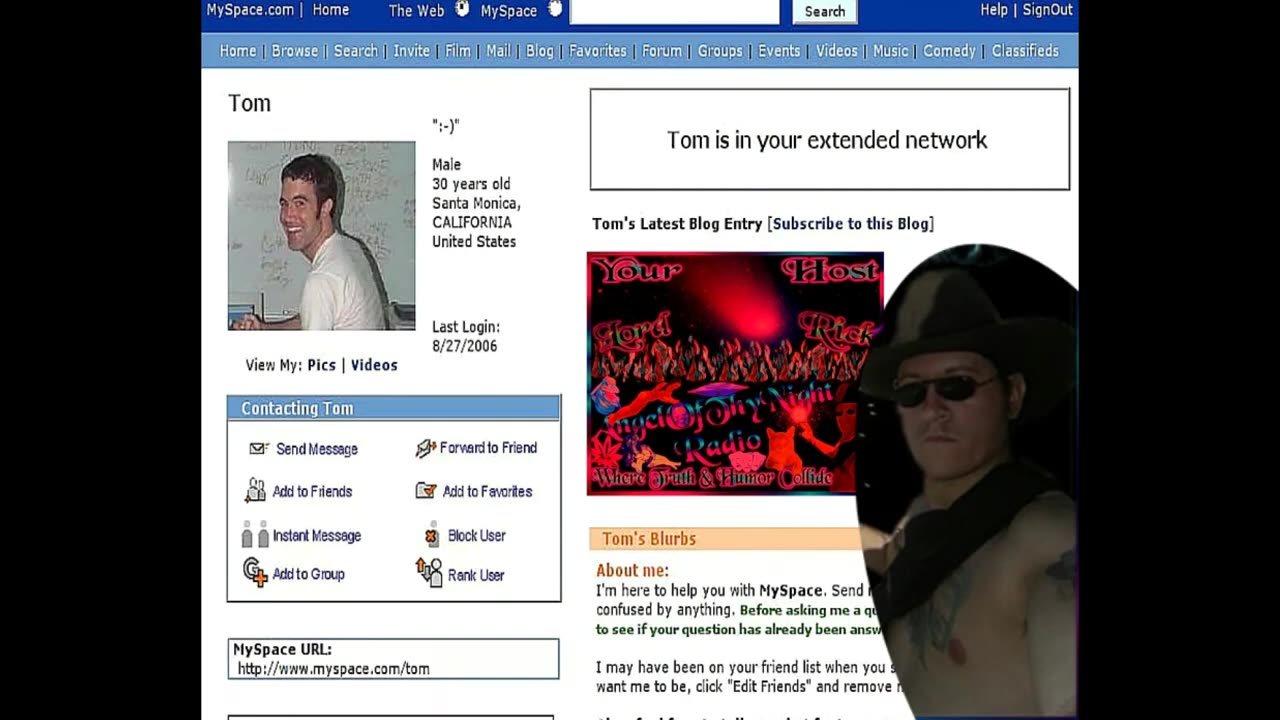Open Browse in the navigation bar

(x=295, y=51)
